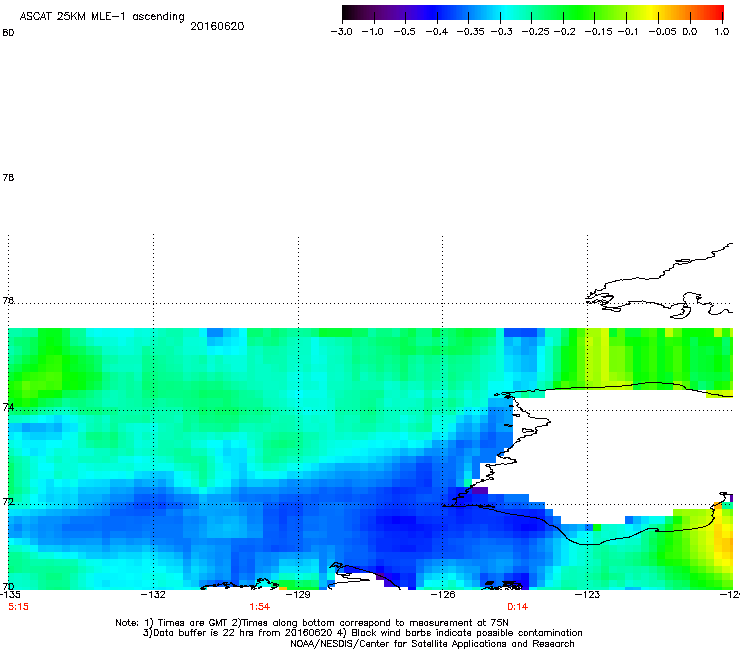This screenshot has width=740, height=650.
Task: Click the colorbar label -0.05
Action: 663,32
